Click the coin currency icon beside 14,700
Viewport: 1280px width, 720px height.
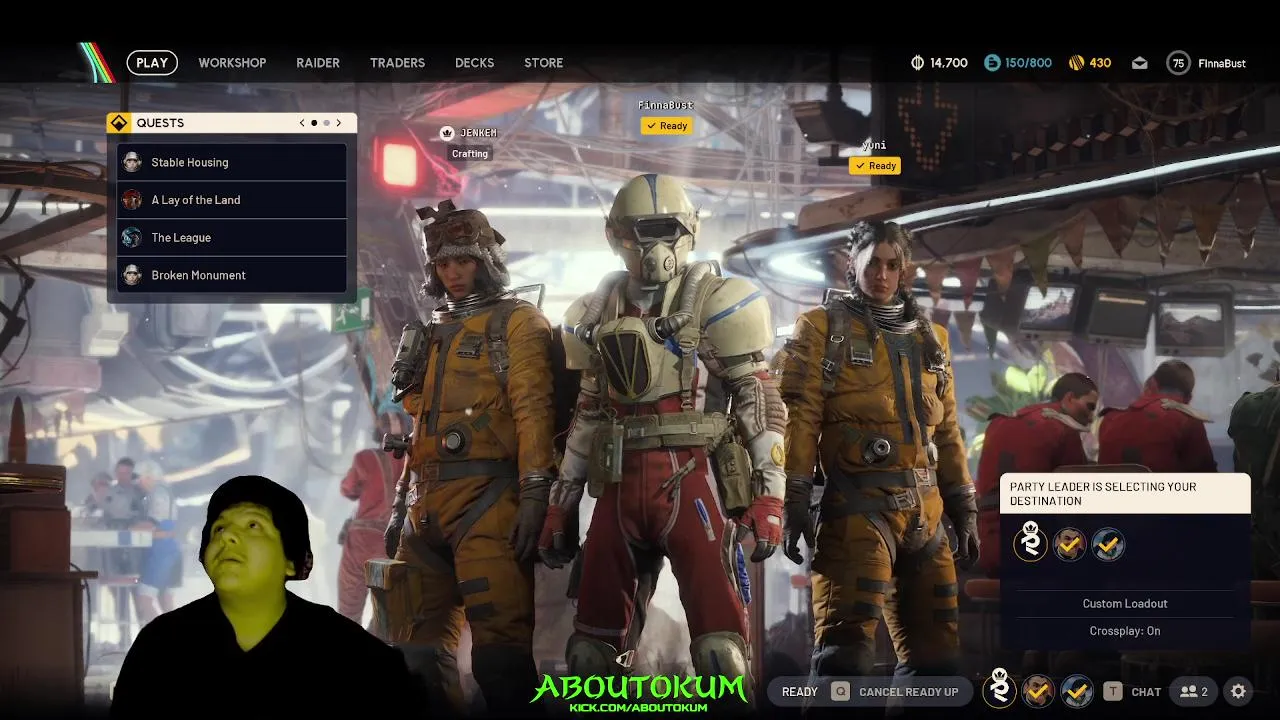point(917,62)
